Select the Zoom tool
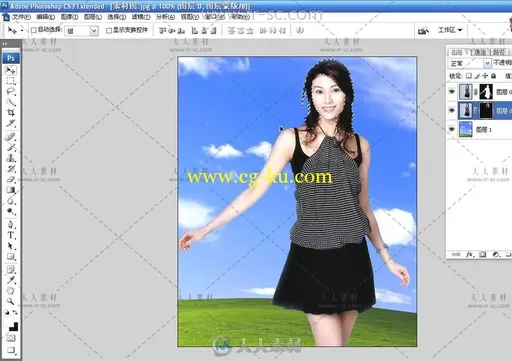Viewport: 512px width, 361px height. pos(11,301)
